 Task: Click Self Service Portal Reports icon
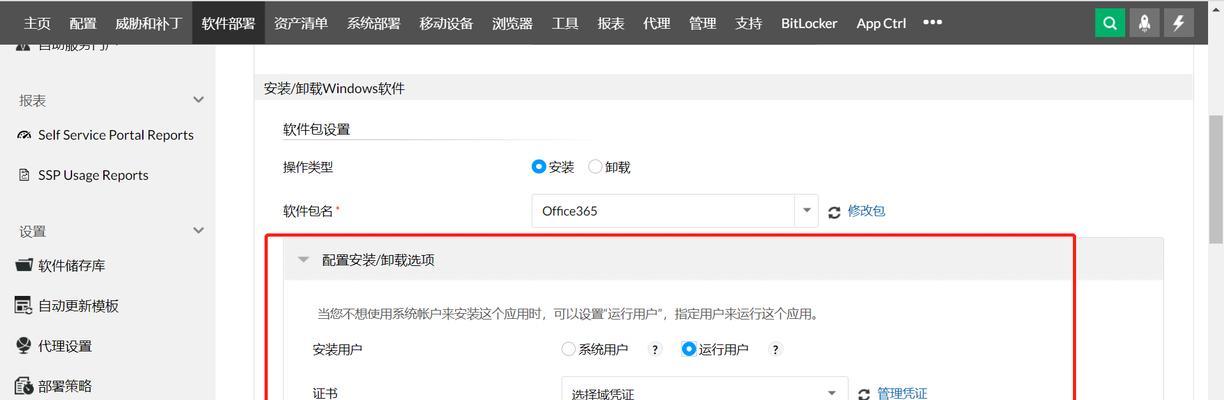coord(24,135)
